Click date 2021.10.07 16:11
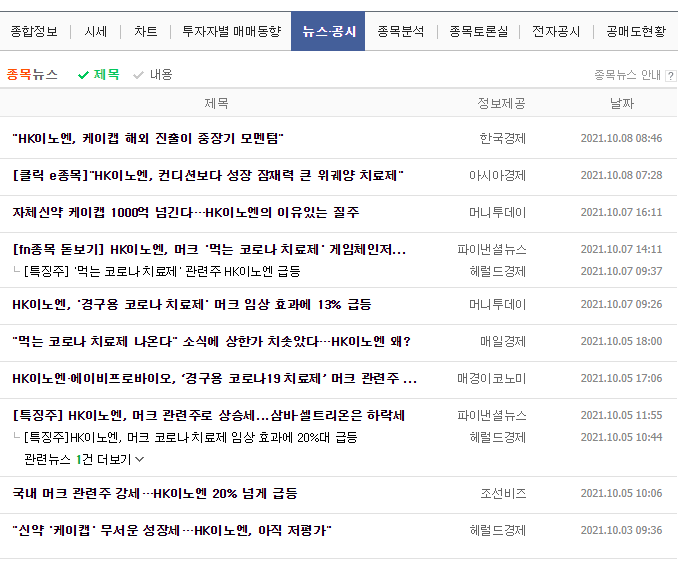Viewport: 686px width, 565px height. [x=621, y=212]
